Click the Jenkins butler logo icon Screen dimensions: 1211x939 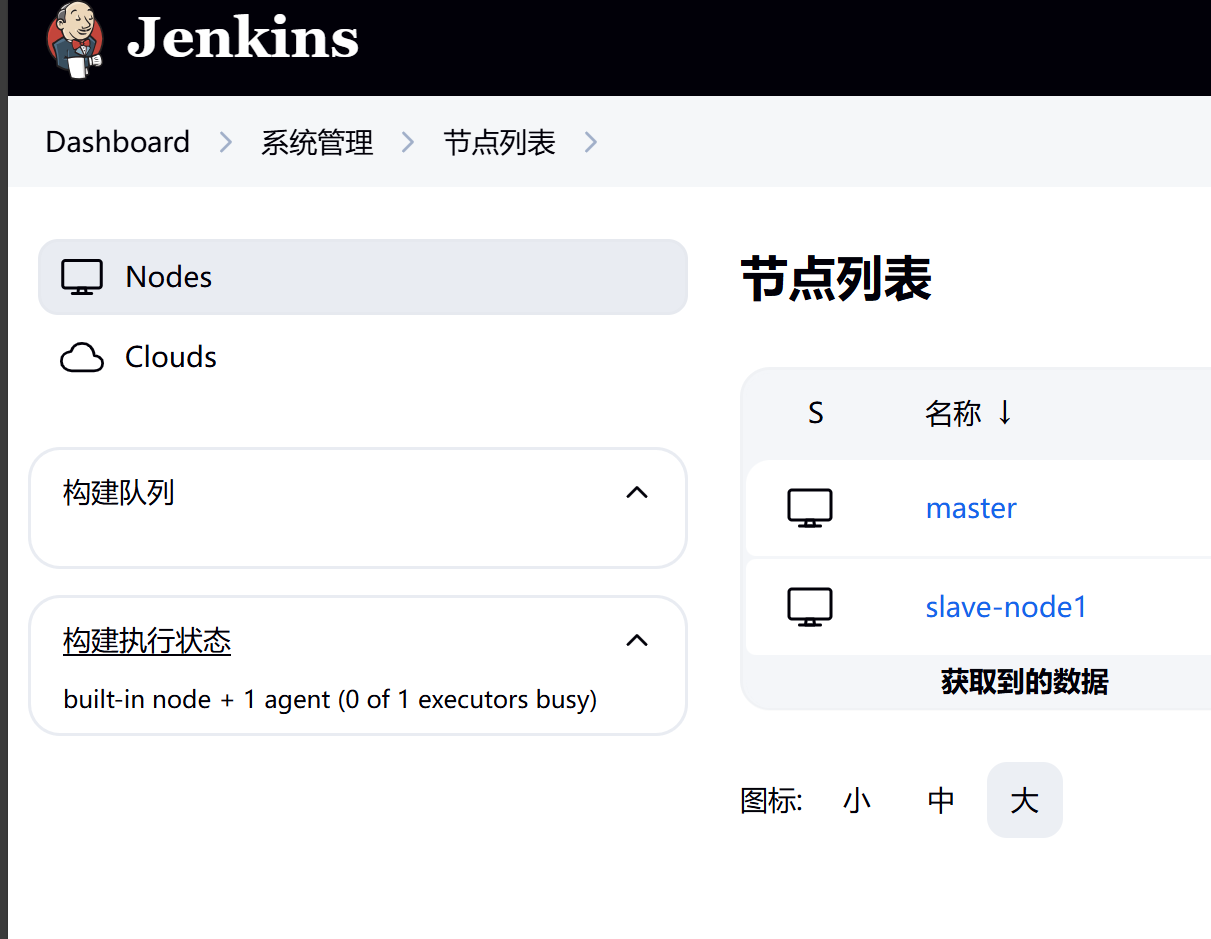click(x=75, y=38)
